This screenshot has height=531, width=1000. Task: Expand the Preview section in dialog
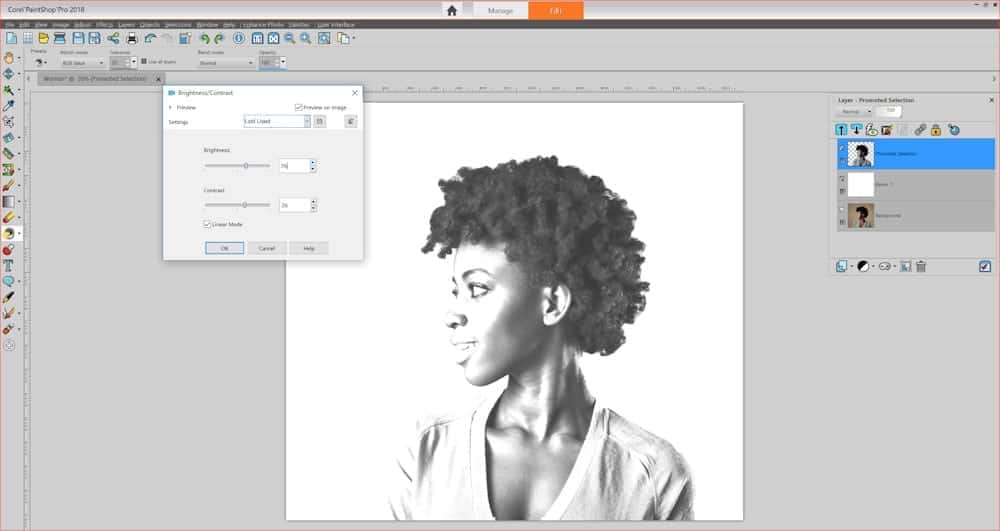click(171, 107)
